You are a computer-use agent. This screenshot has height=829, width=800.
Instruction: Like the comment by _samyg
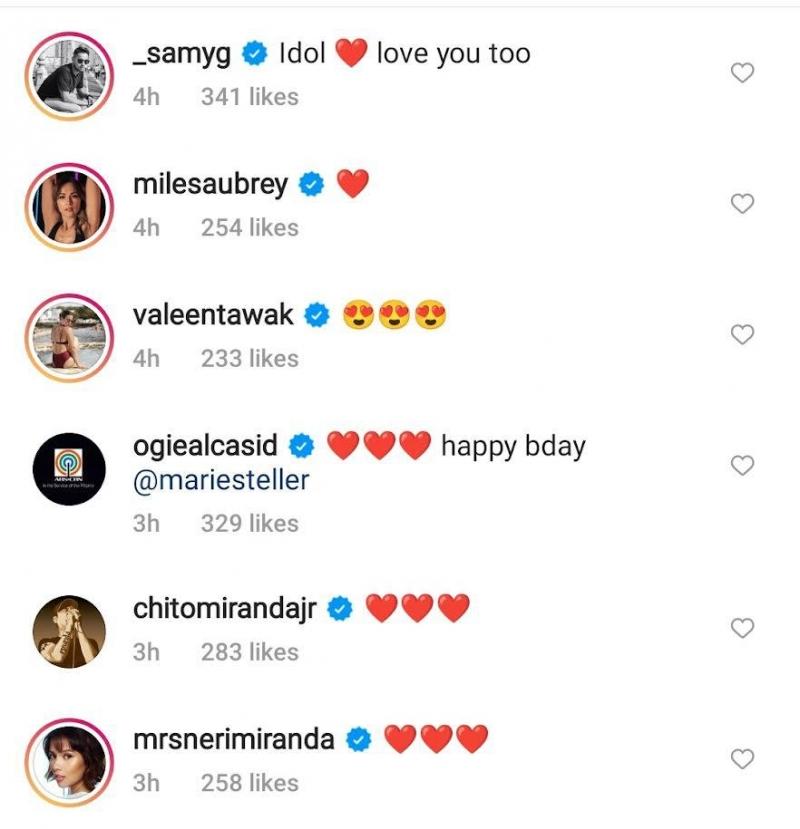pos(742,73)
